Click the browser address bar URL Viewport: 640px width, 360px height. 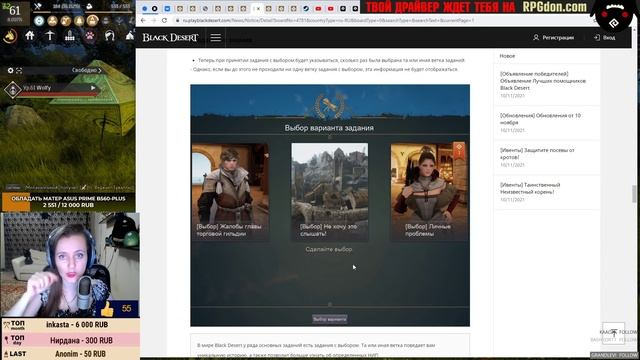[x=328, y=20]
